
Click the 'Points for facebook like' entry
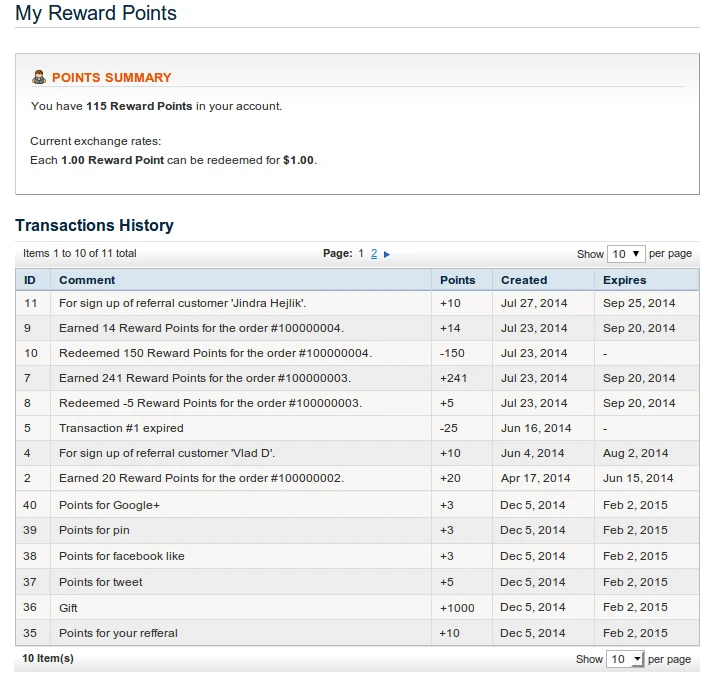pos(121,556)
